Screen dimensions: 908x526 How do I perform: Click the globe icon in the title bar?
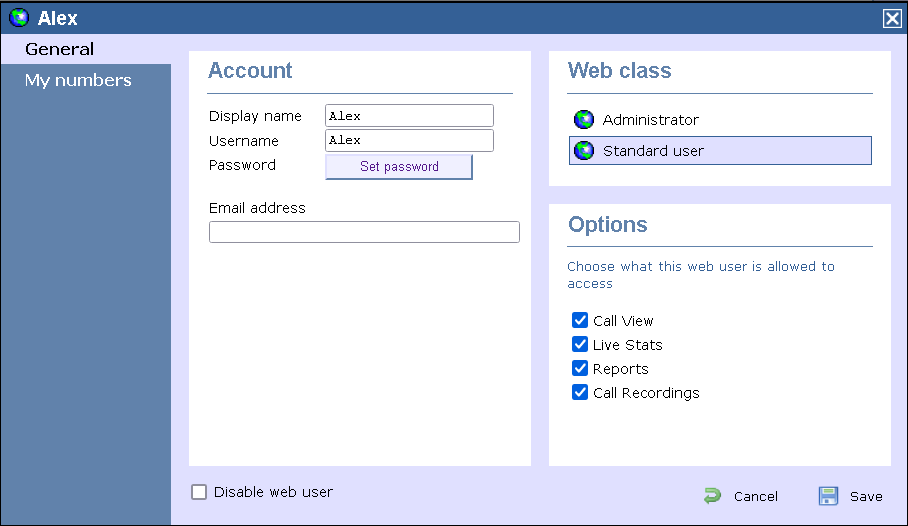coord(19,18)
